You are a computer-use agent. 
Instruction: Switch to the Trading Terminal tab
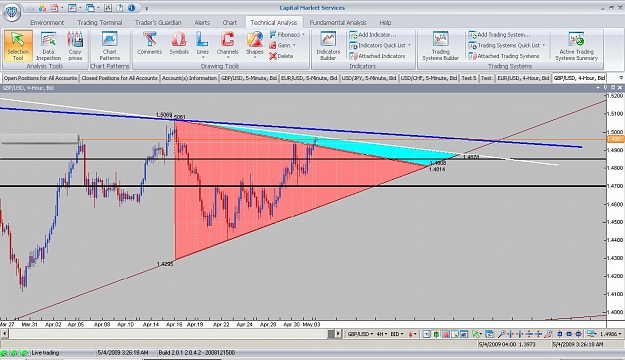[100, 22]
